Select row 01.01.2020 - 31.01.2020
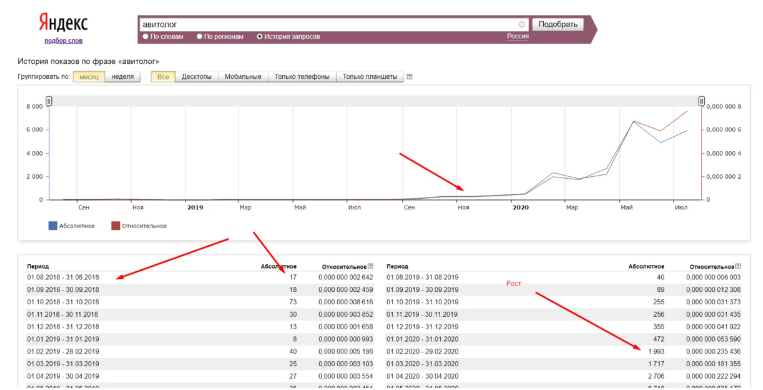Image resolution: width=763 pixels, height=390 pixels. (x=563, y=339)
